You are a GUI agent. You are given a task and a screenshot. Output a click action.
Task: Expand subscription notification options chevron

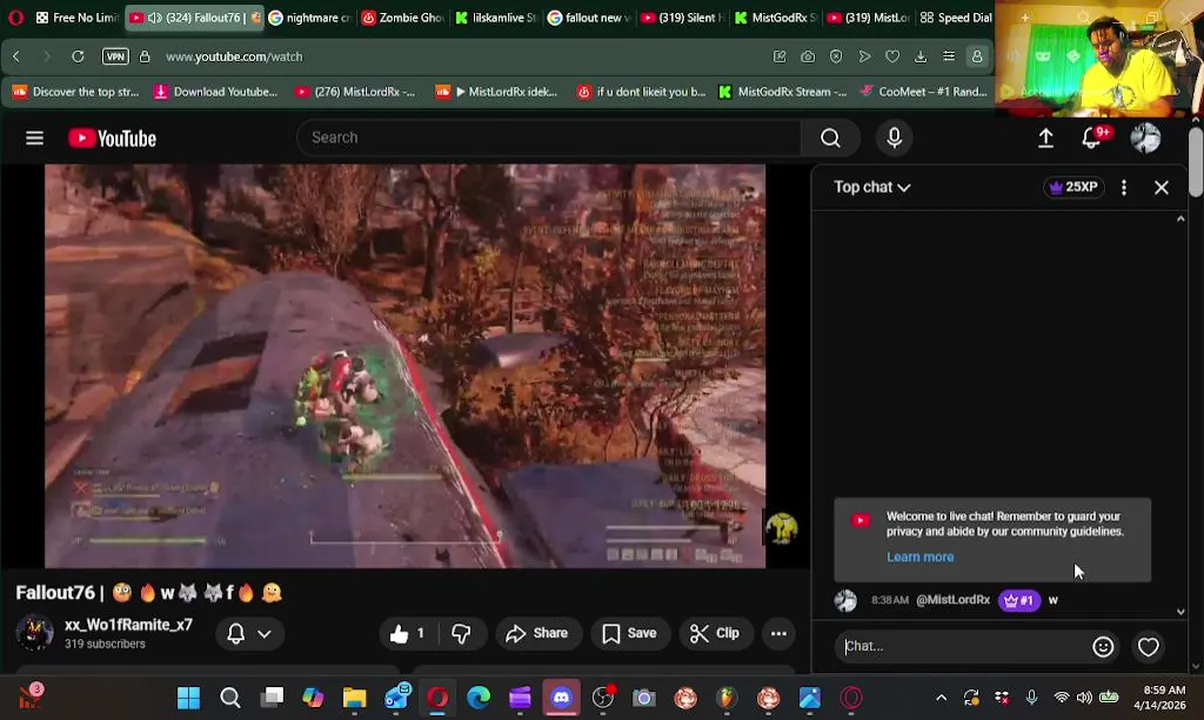[x=264, y=633]
